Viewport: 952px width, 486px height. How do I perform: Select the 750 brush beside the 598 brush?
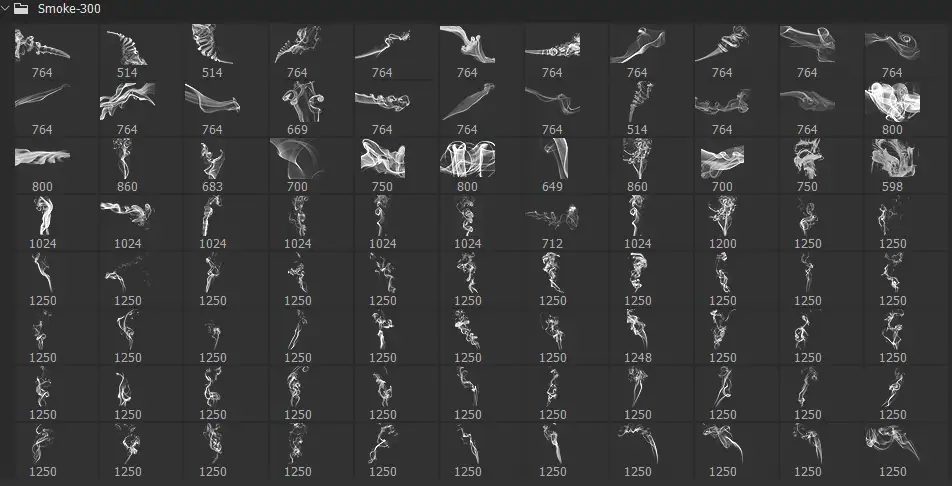click(x=808, y=165)
